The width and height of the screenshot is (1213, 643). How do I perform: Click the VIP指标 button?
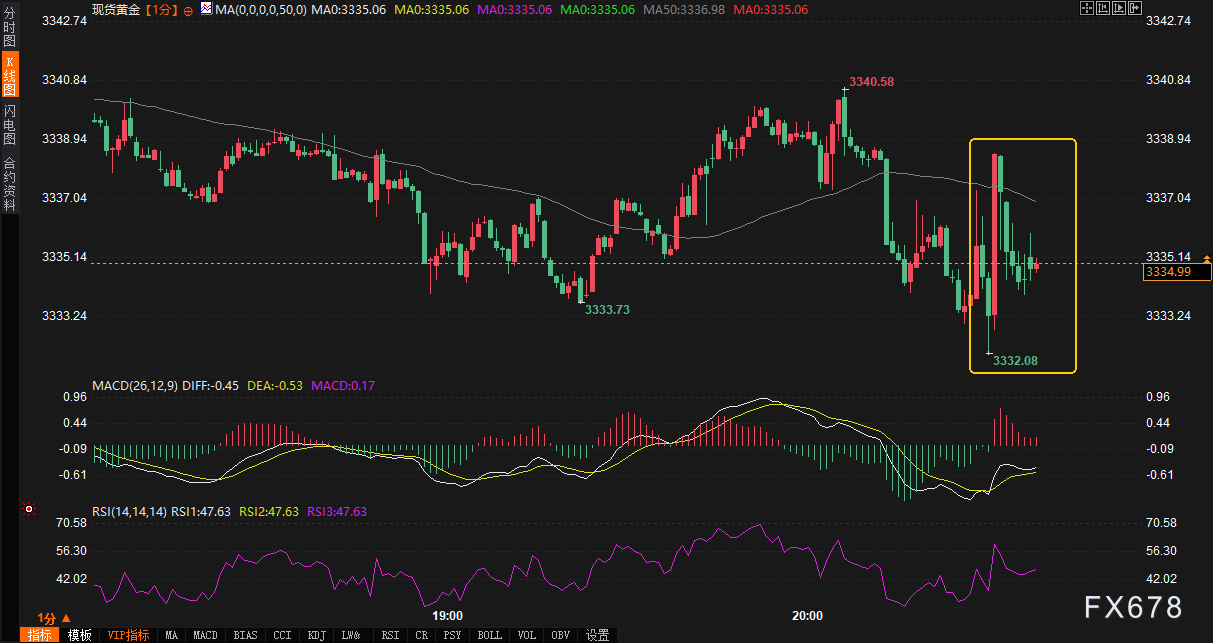click(128, 635)
